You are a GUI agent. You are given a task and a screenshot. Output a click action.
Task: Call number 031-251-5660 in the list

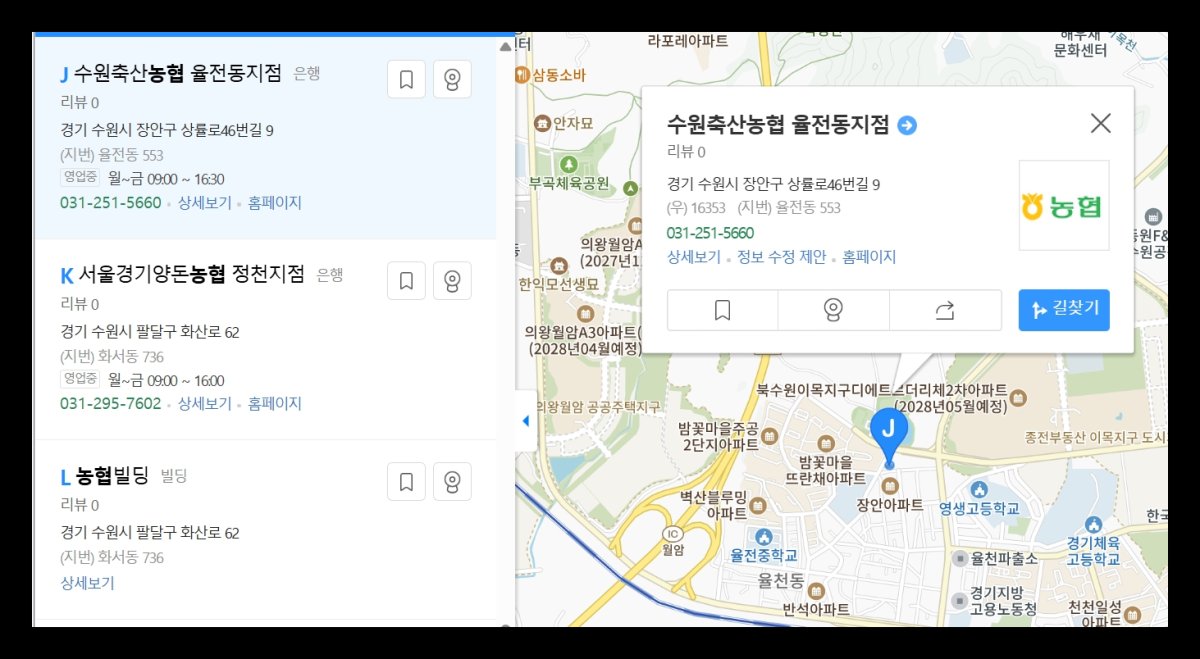click(110, 203)
